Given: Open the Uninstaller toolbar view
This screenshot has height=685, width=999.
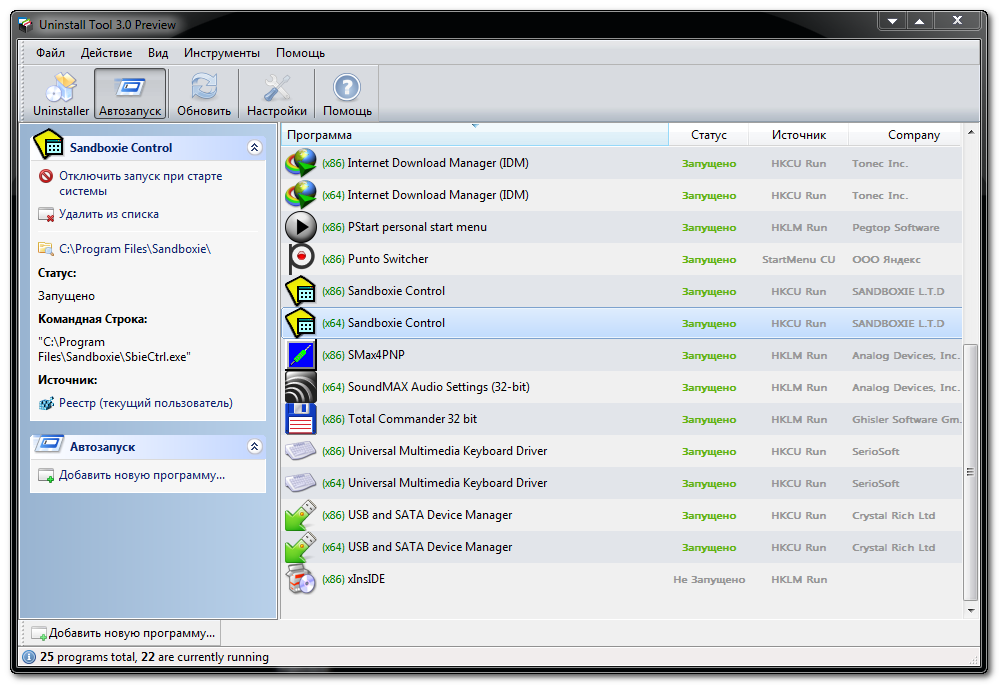Looking at the screenshot, I should click(x=61, y=95).
